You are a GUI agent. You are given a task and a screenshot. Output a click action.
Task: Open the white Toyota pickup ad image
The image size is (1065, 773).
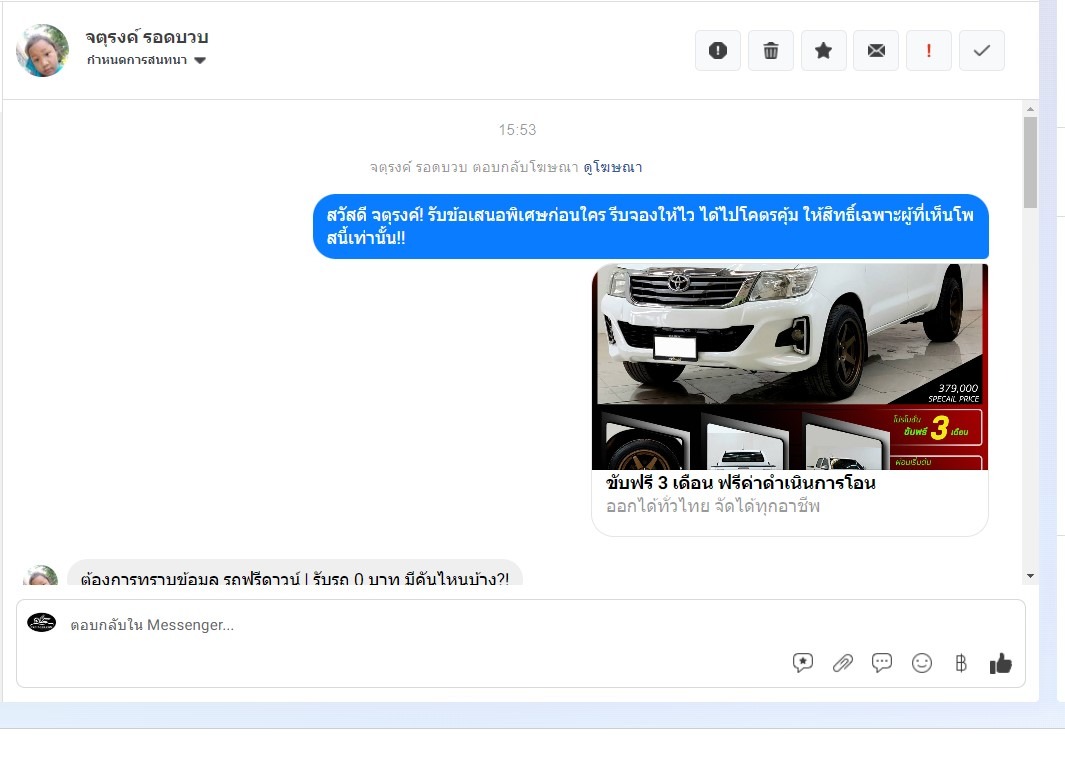coord(790,366)
